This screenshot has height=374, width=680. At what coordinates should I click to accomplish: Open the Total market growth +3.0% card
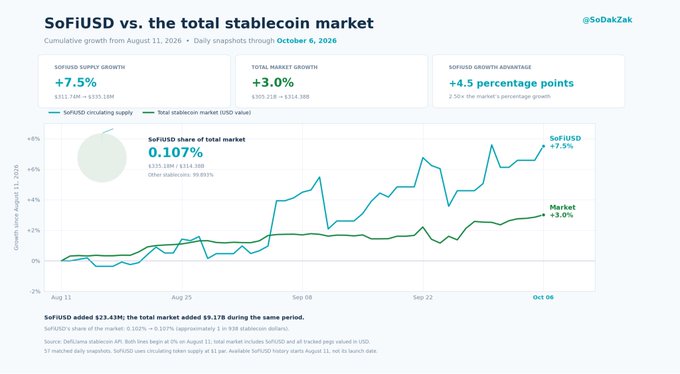pos(331,81)
